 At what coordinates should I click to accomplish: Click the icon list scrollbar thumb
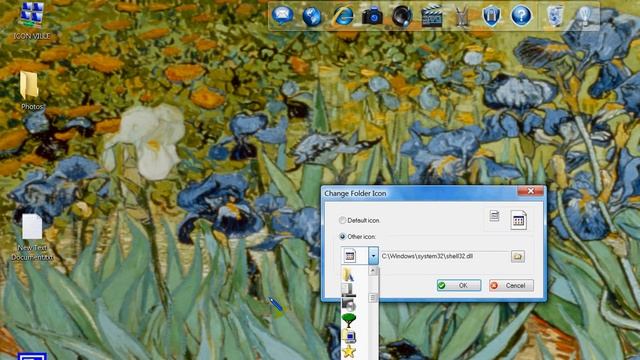pos(373,298)
